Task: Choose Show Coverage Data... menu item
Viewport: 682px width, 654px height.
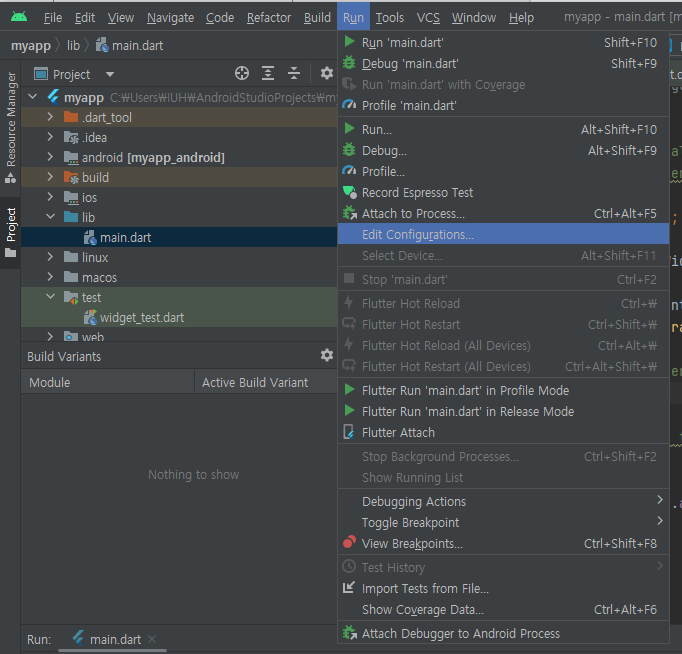Action: pos(503,609)
